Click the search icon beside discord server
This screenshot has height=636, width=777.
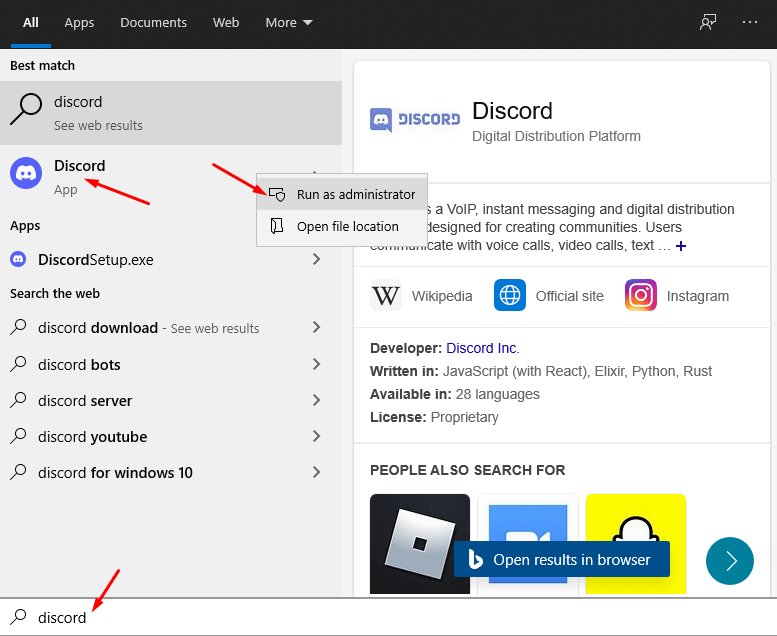(x=18, y=400)
